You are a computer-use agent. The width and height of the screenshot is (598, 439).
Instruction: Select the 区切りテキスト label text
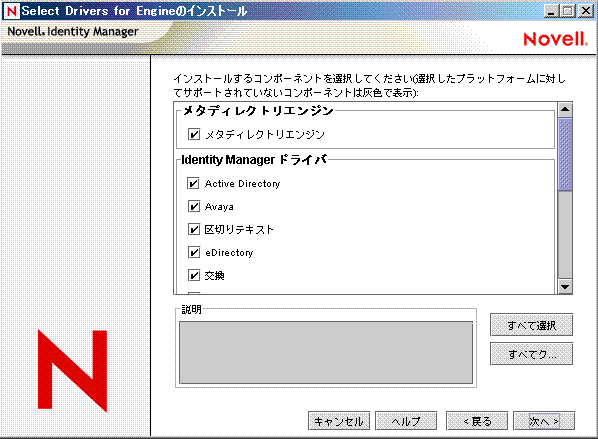[239, 230]
